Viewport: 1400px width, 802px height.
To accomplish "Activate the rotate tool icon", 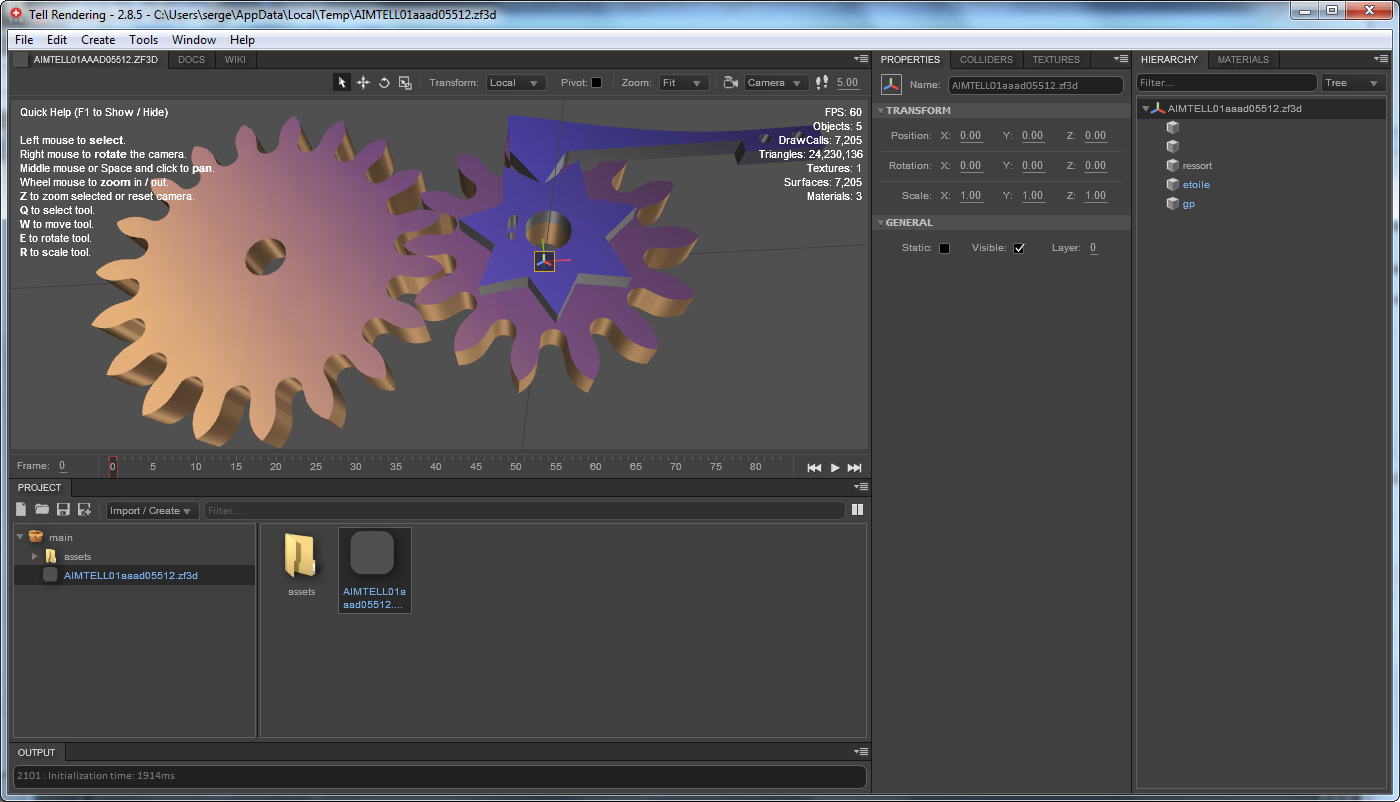I will tap(384, 83).
